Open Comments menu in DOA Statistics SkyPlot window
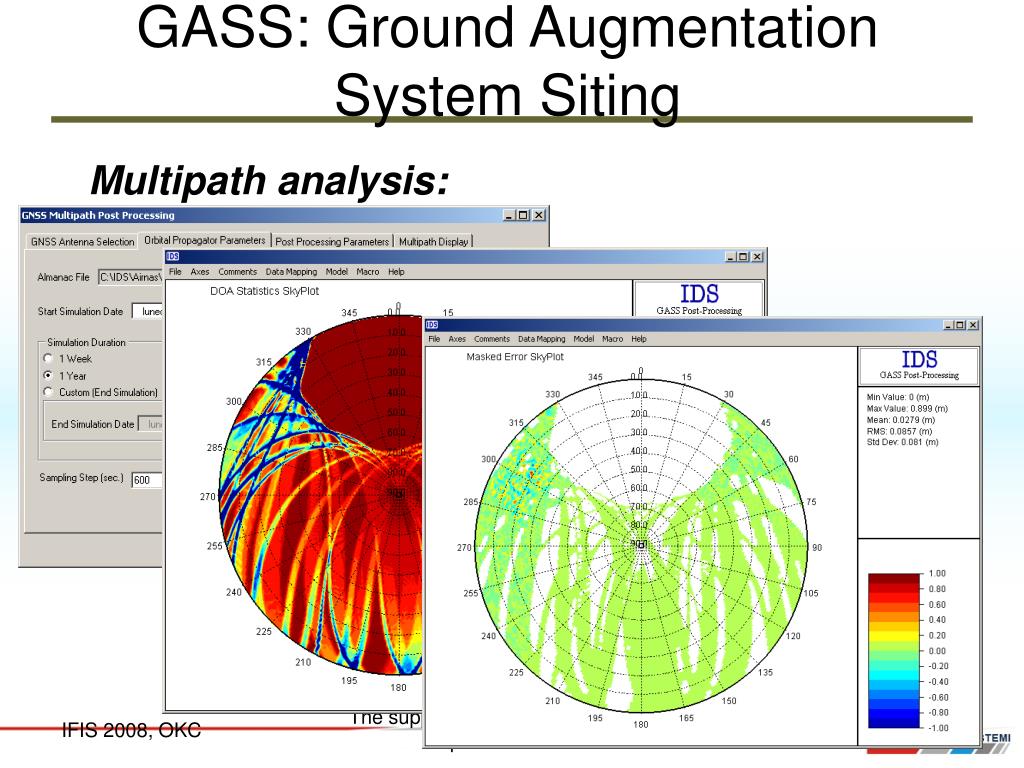 [238, 272]
